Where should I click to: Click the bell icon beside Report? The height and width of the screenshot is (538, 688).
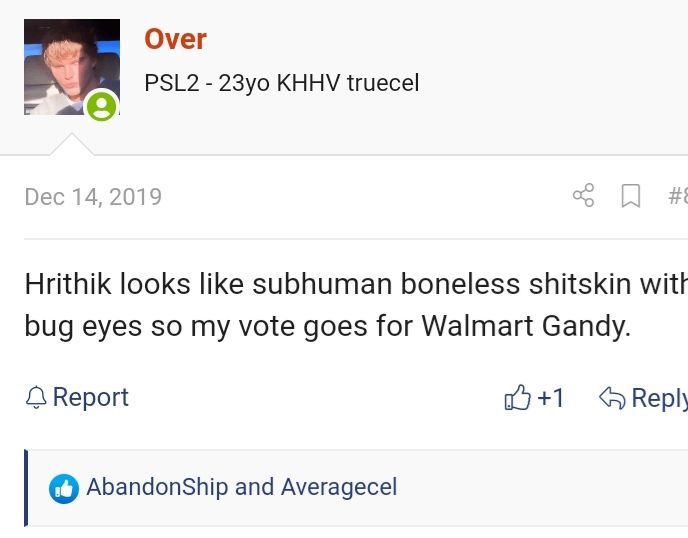[36, 398]
